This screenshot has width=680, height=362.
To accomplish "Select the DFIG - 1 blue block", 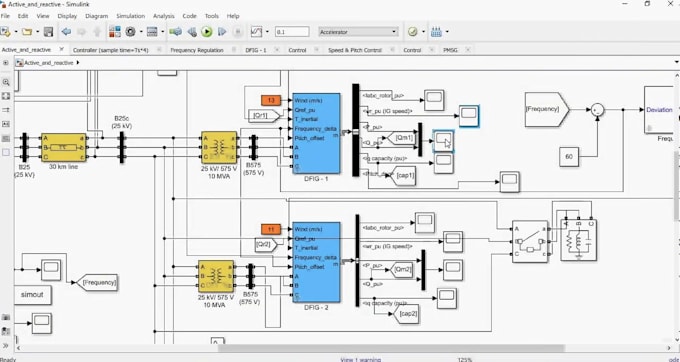I will 316,134.
